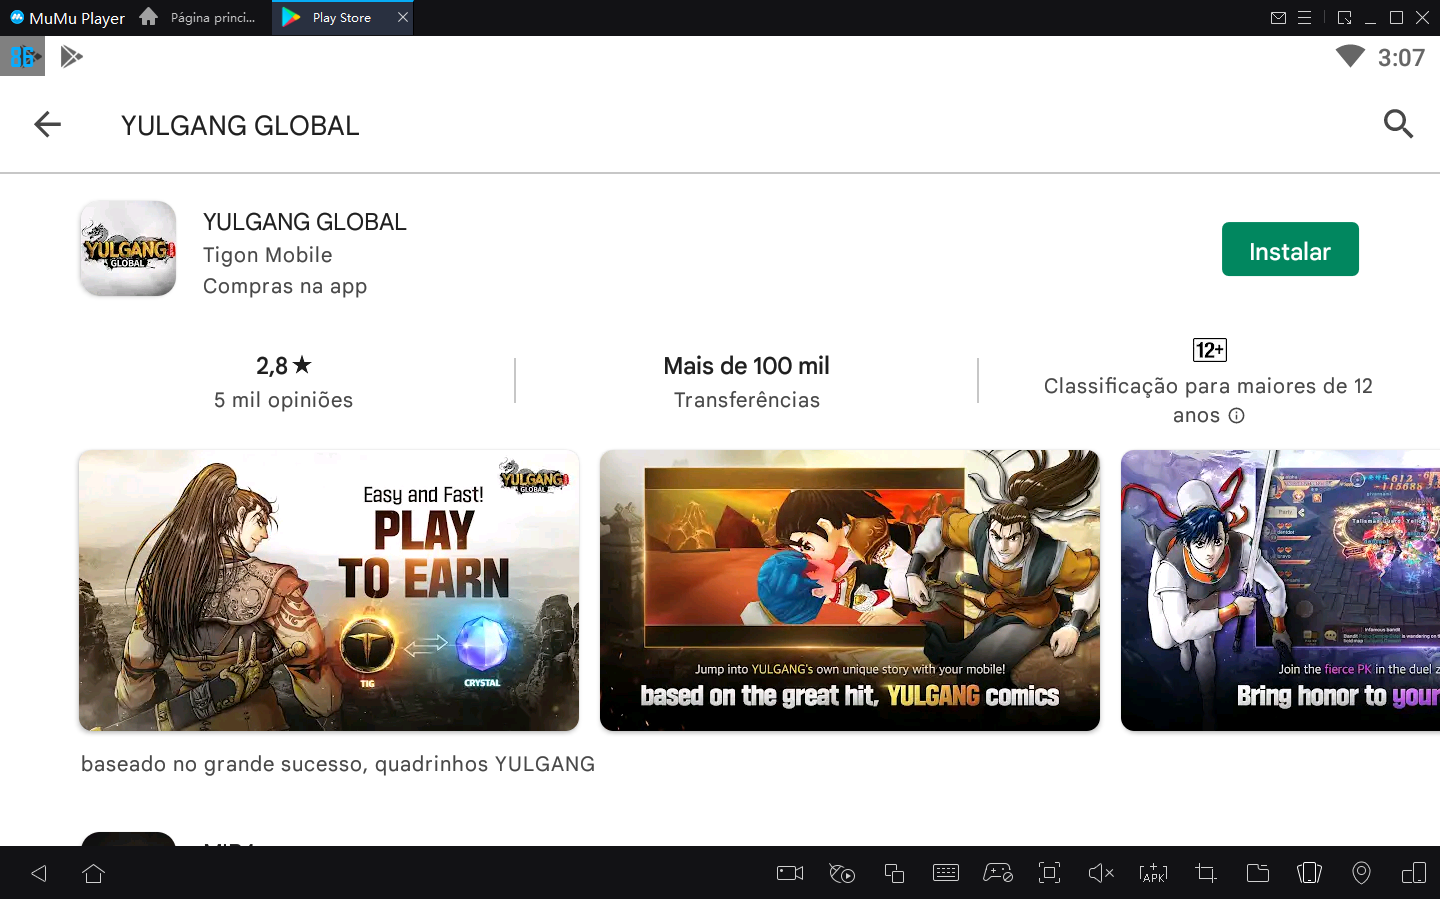Toggle the mute speaker icon
Viewport: 1440px width, 899px height.
click(1101, 873)
